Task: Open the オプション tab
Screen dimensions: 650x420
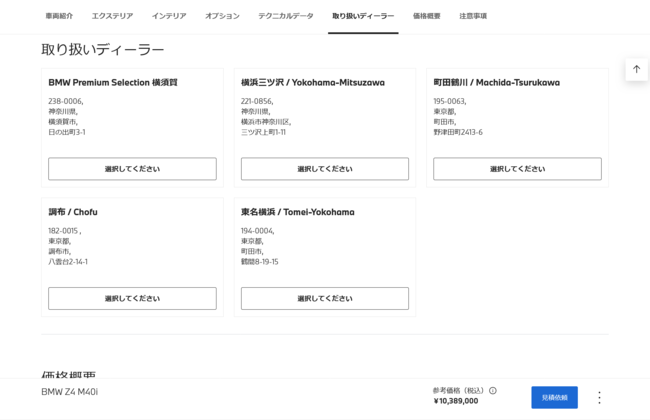Action: coord(222,16)
